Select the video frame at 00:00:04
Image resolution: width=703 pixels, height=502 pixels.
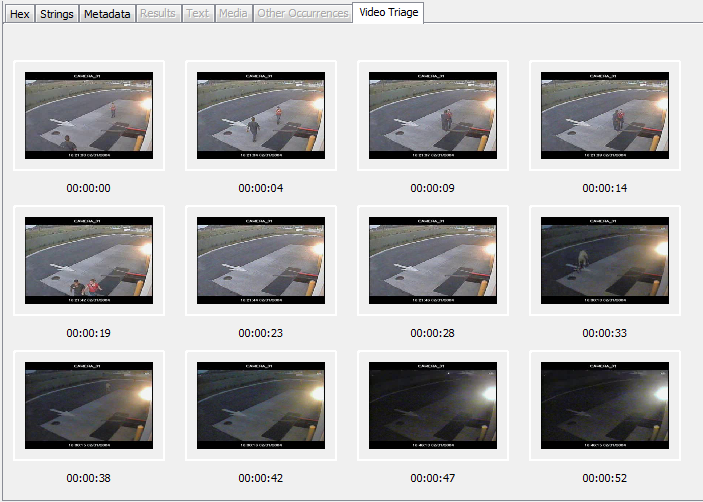(x=261, y=115)
